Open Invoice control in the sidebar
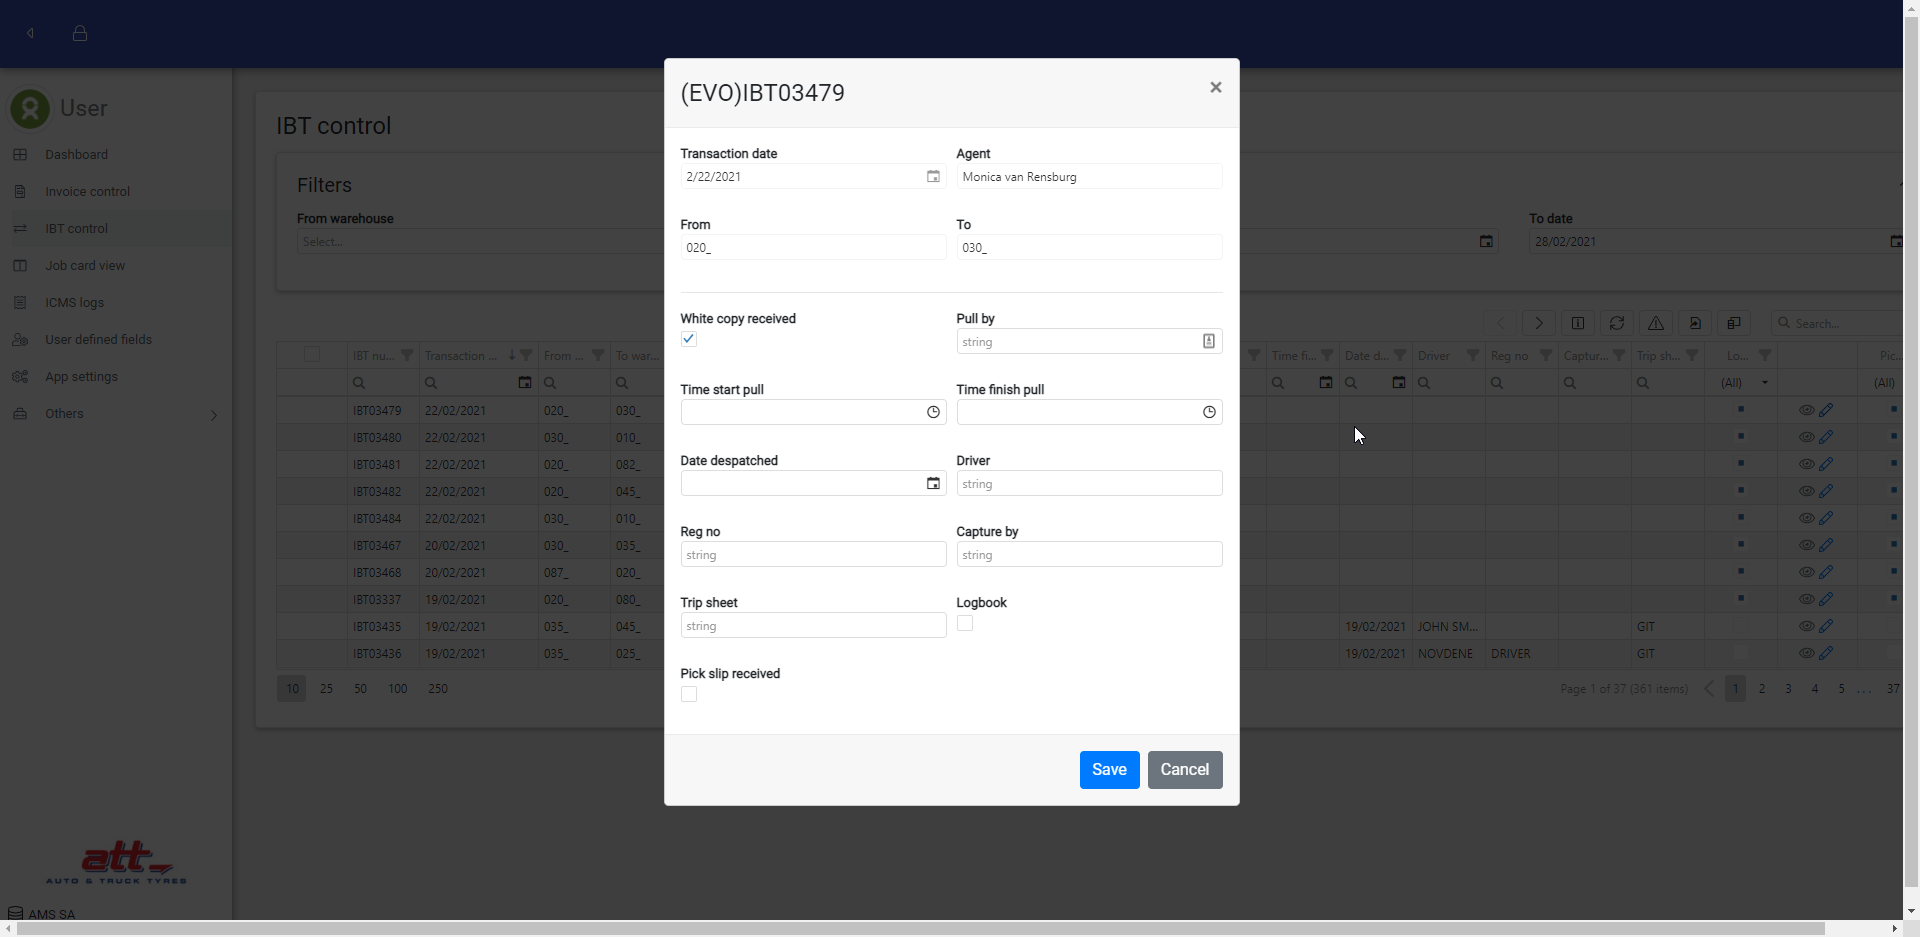Image resolution: width=1920 pixels, height=937 pixels. click(x=87, y=192)
